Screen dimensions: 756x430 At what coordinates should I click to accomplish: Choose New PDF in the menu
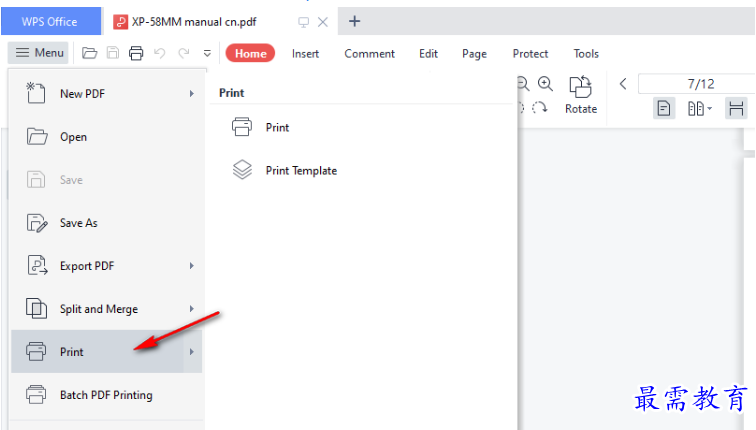coord(107,94)
